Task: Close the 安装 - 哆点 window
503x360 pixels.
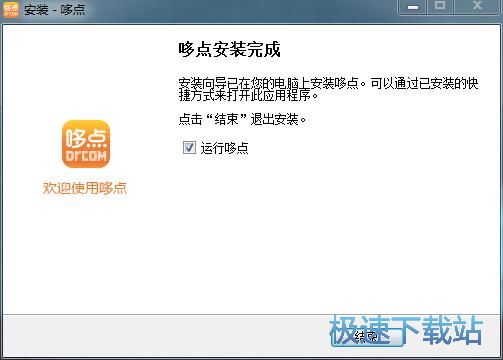Action: pos(477,7)
